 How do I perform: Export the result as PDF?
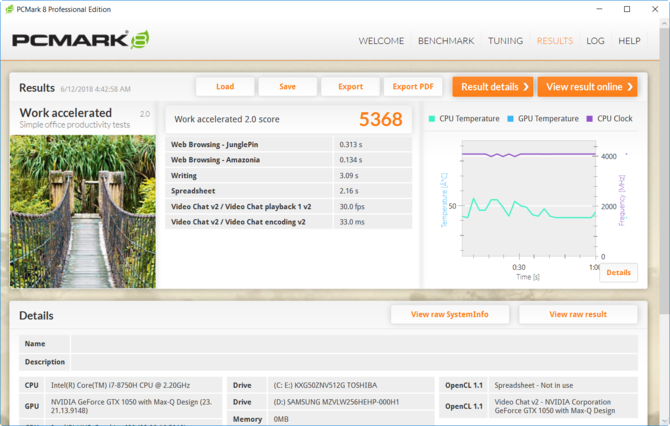(x=413, y=87)
